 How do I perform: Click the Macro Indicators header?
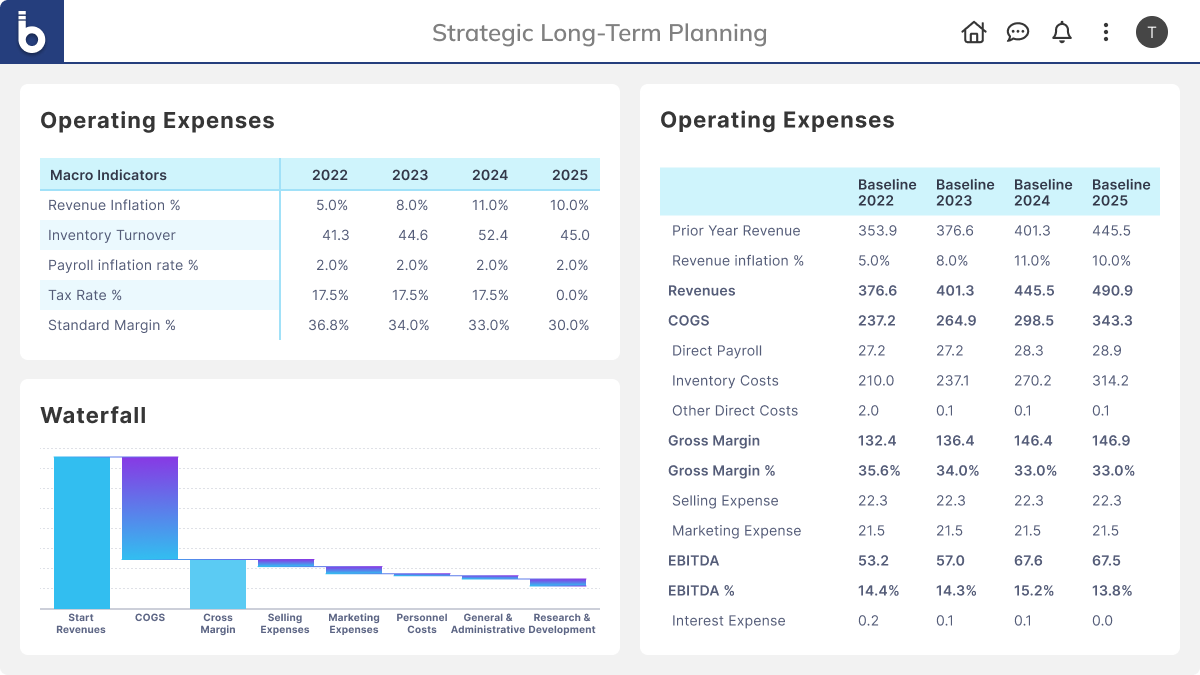(x=108, y=175)
